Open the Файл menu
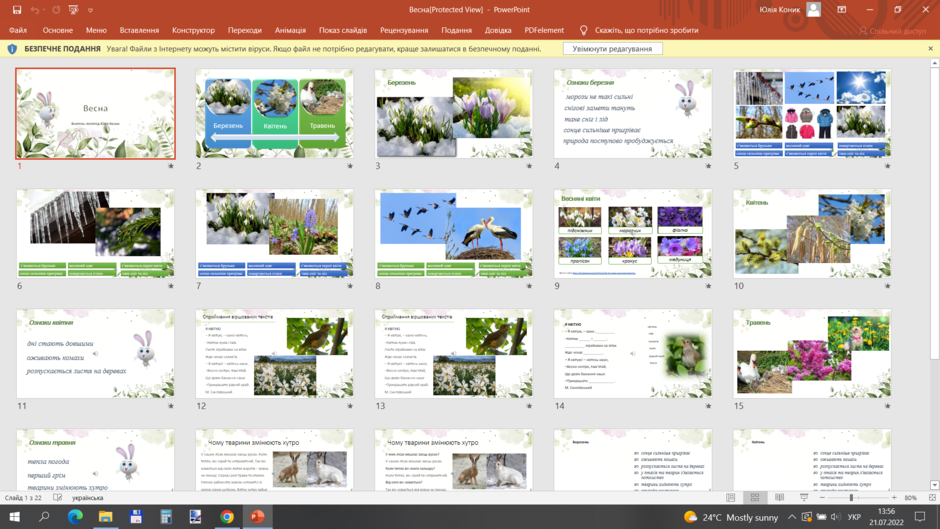 click(18, 30)
